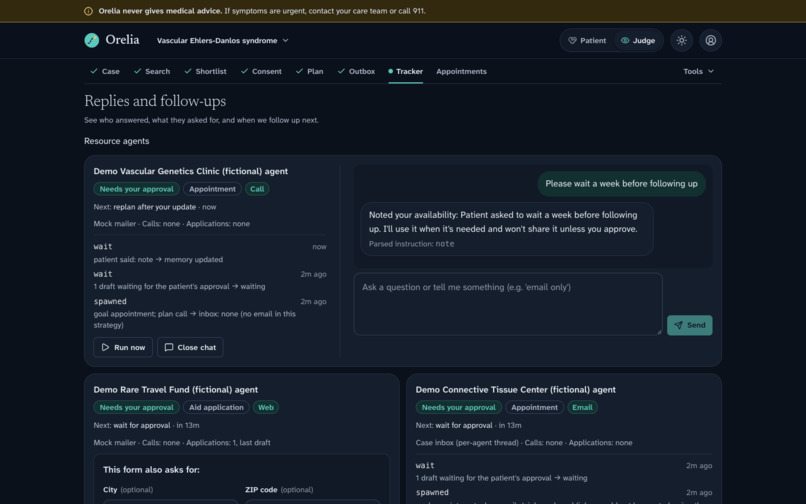Click the 'Noted your availability' agent reply
Image resolution: width=806 pixels, height=504 pixels.
pyautogui.click(x=507, y=229)
